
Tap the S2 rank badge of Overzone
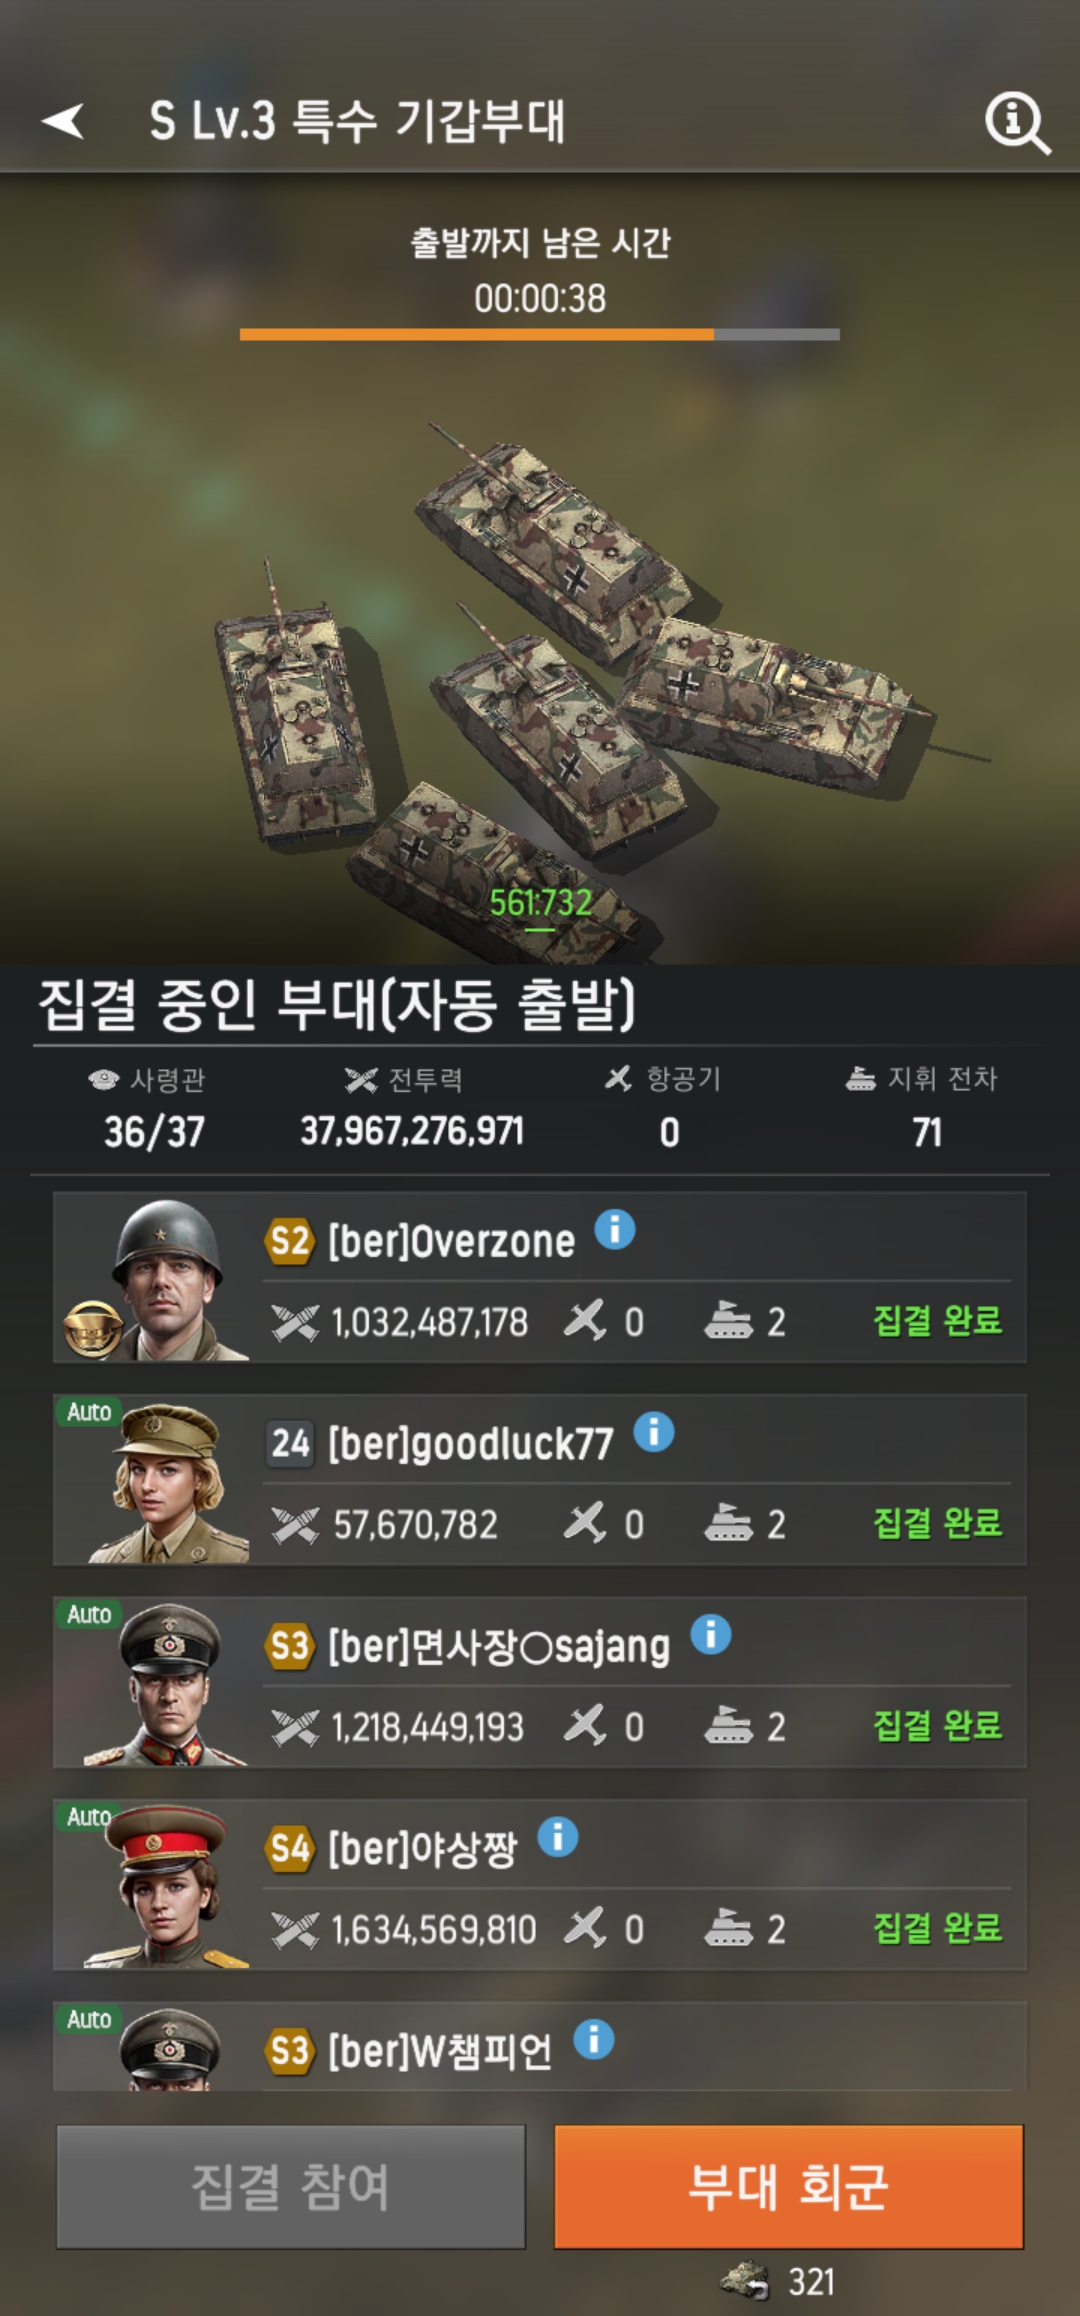coord(290,1241)
